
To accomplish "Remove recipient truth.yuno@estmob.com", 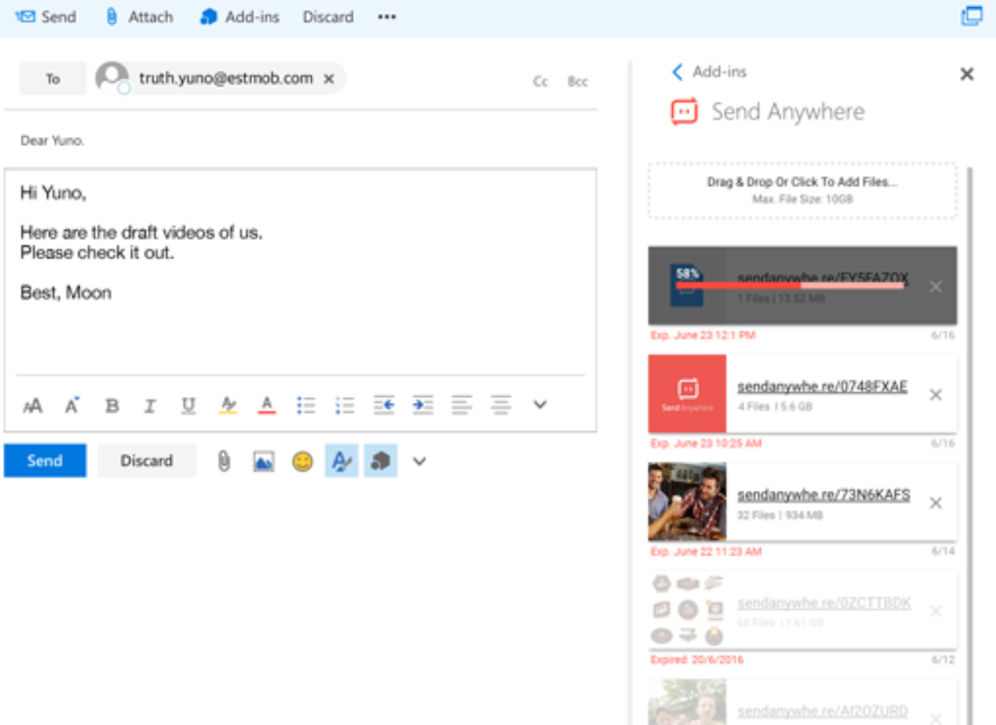I will 329,79.
